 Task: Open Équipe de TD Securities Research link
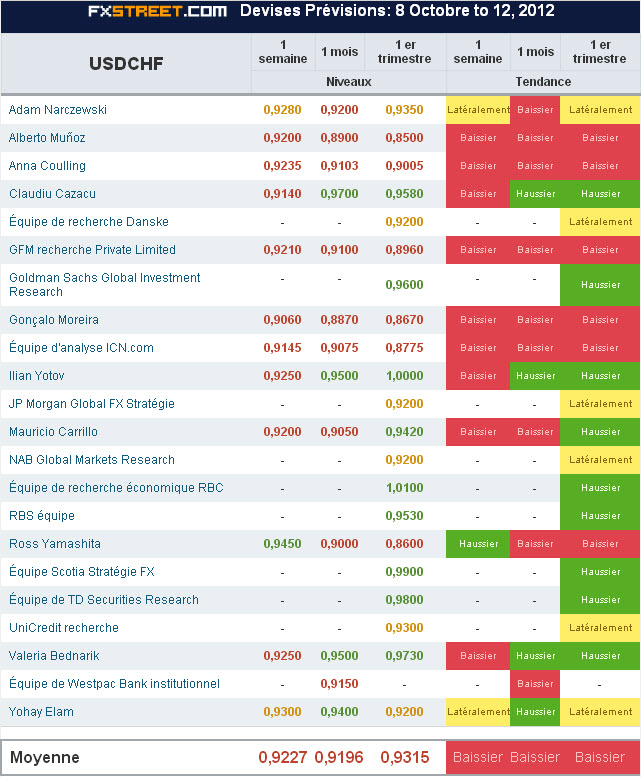(104, 600)
